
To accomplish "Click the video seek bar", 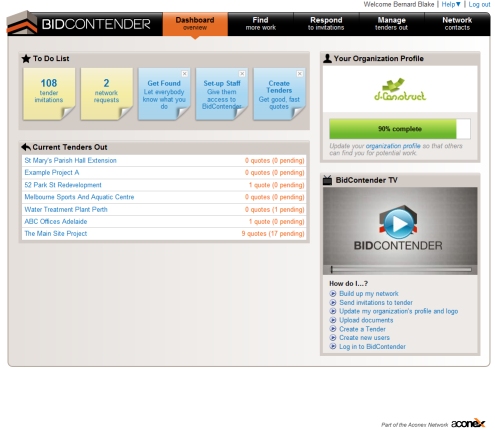I will coord(401,269).
